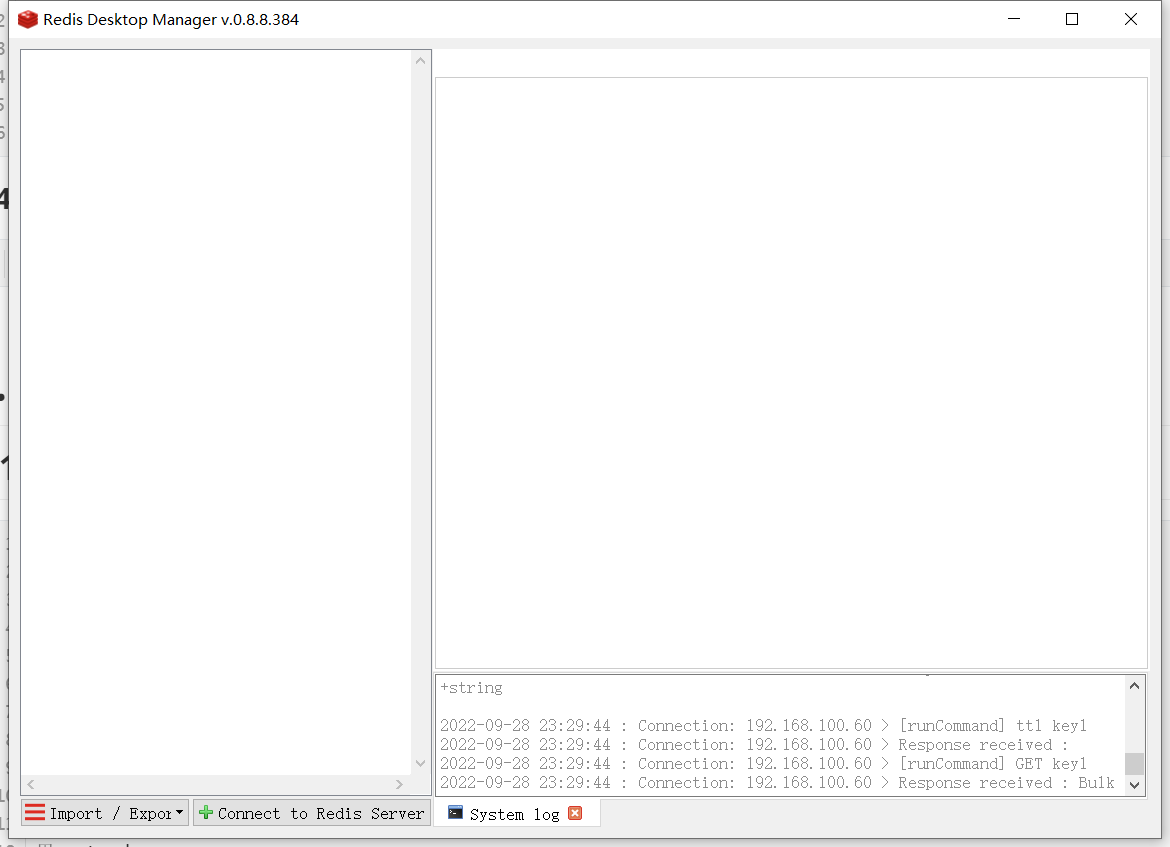Click the console icon on System log tab
This screenshot has width=1170, height=847.
pos(455,813)
